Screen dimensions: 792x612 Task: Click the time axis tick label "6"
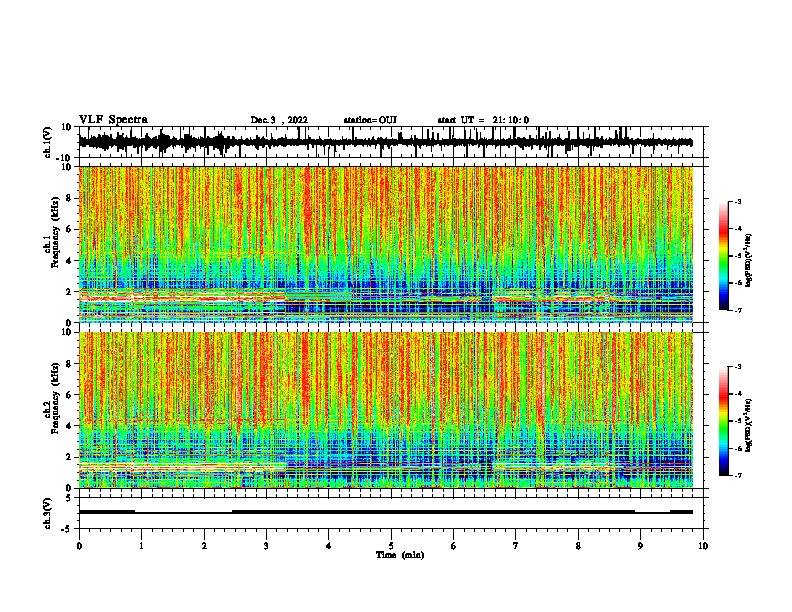[x=454, y=546]
